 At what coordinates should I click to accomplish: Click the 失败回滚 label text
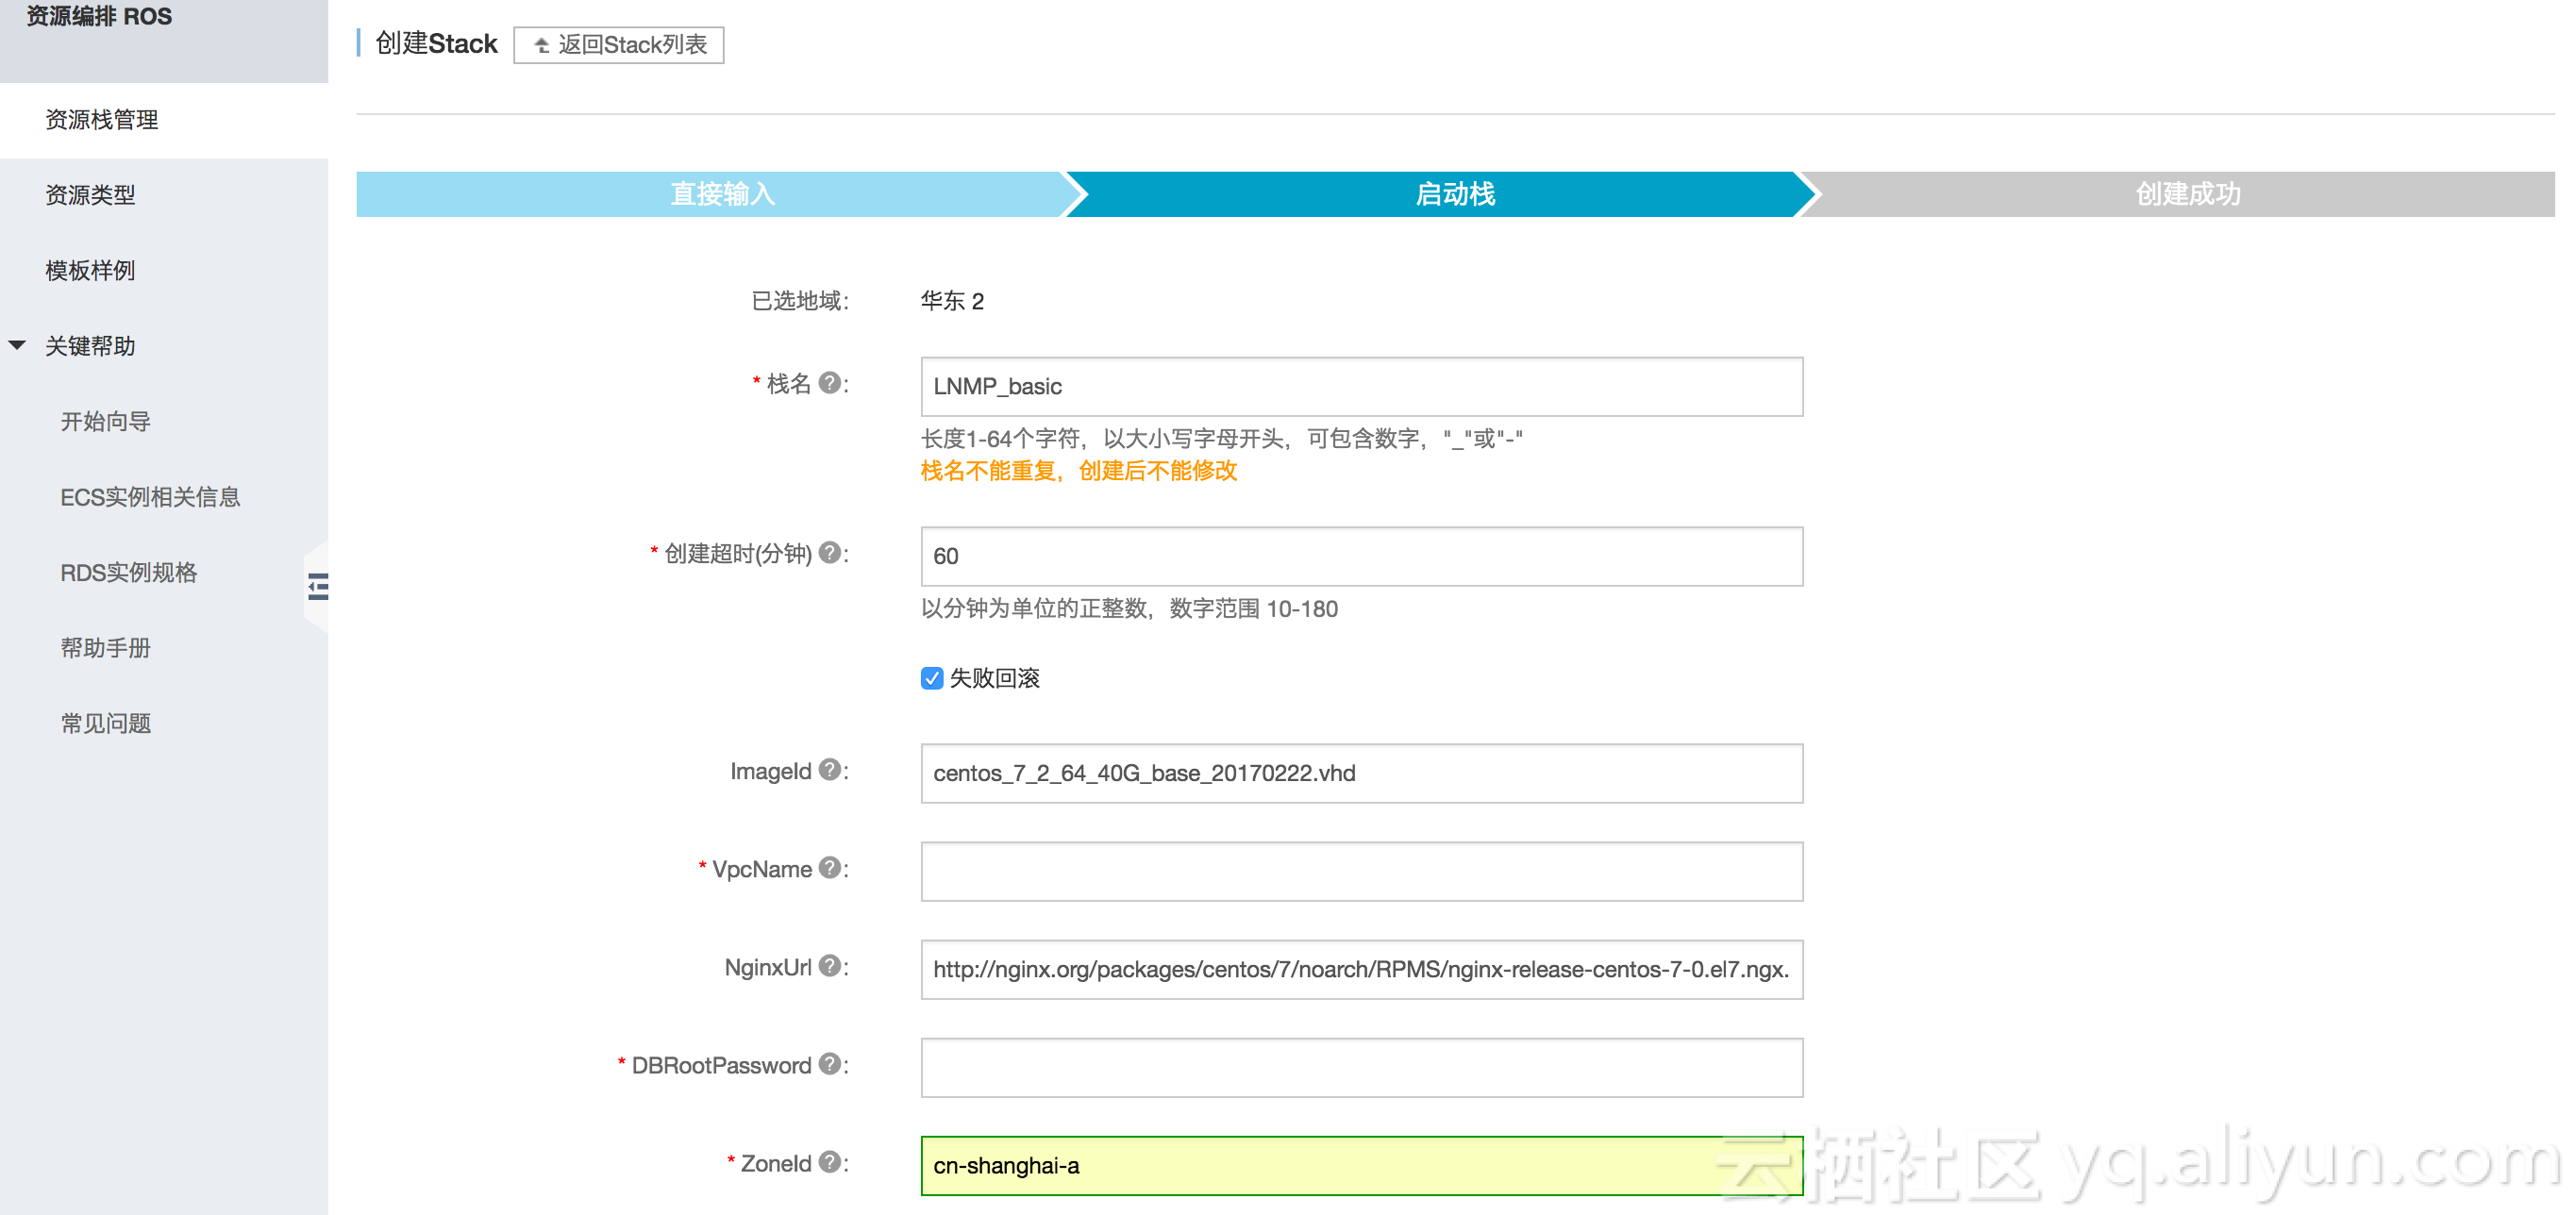(x=995, y=678)
